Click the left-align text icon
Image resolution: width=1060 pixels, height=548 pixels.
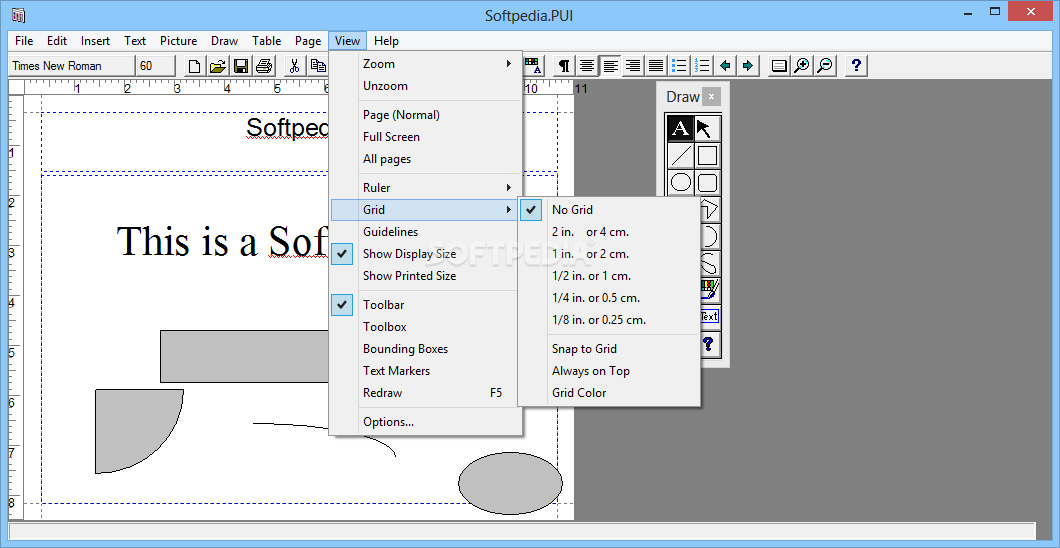(610, 66)
